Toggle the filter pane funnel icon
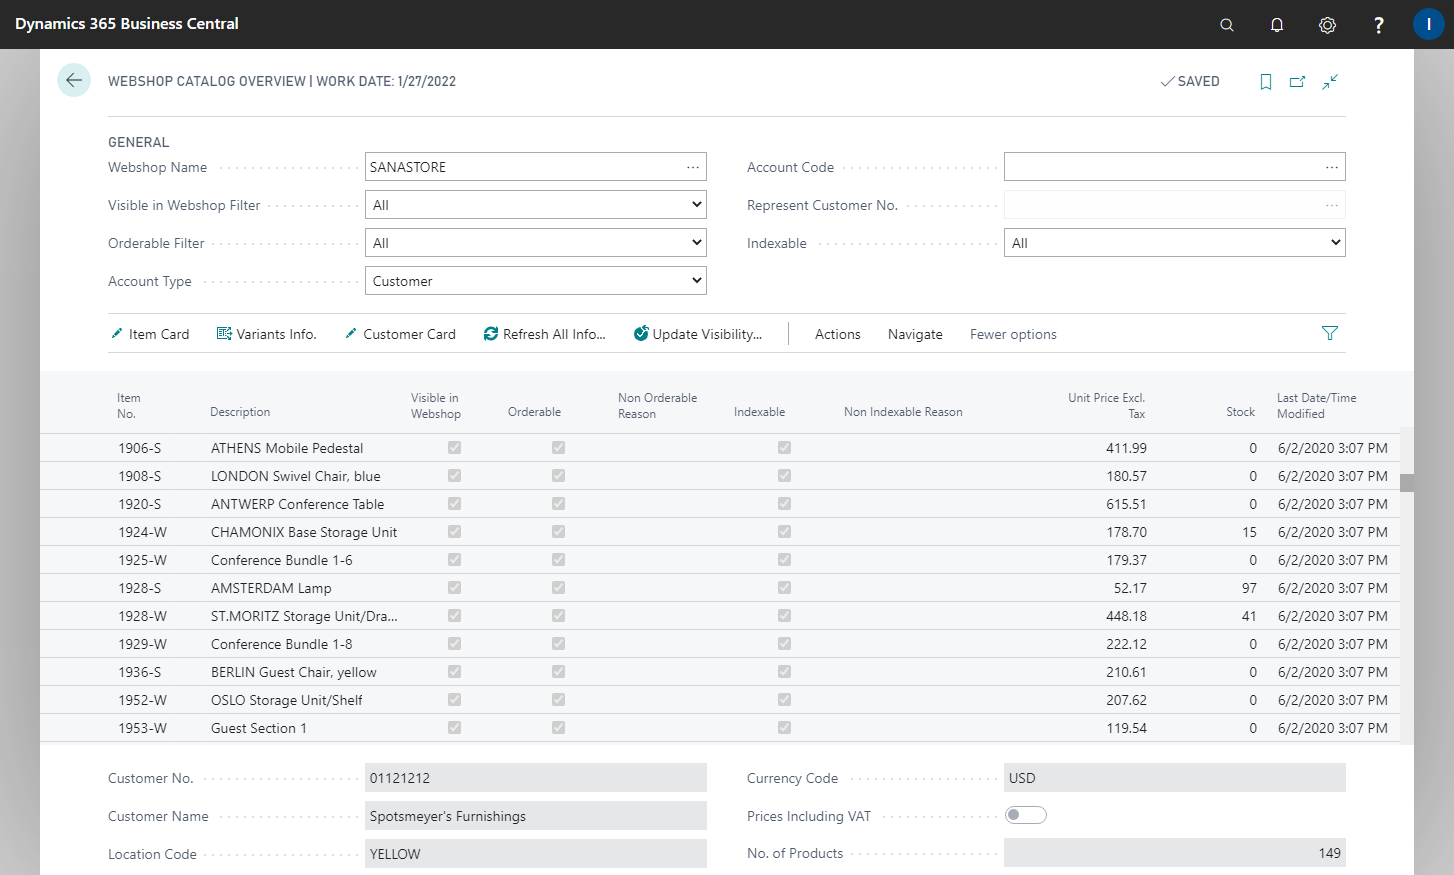This screenshot has height=875, width=1454. 1330,333
